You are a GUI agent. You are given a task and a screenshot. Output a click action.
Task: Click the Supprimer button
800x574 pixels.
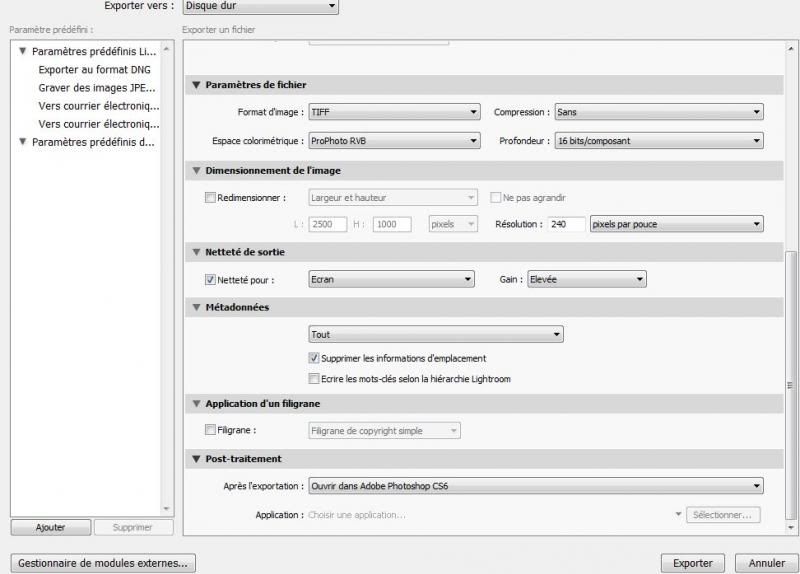133,527
